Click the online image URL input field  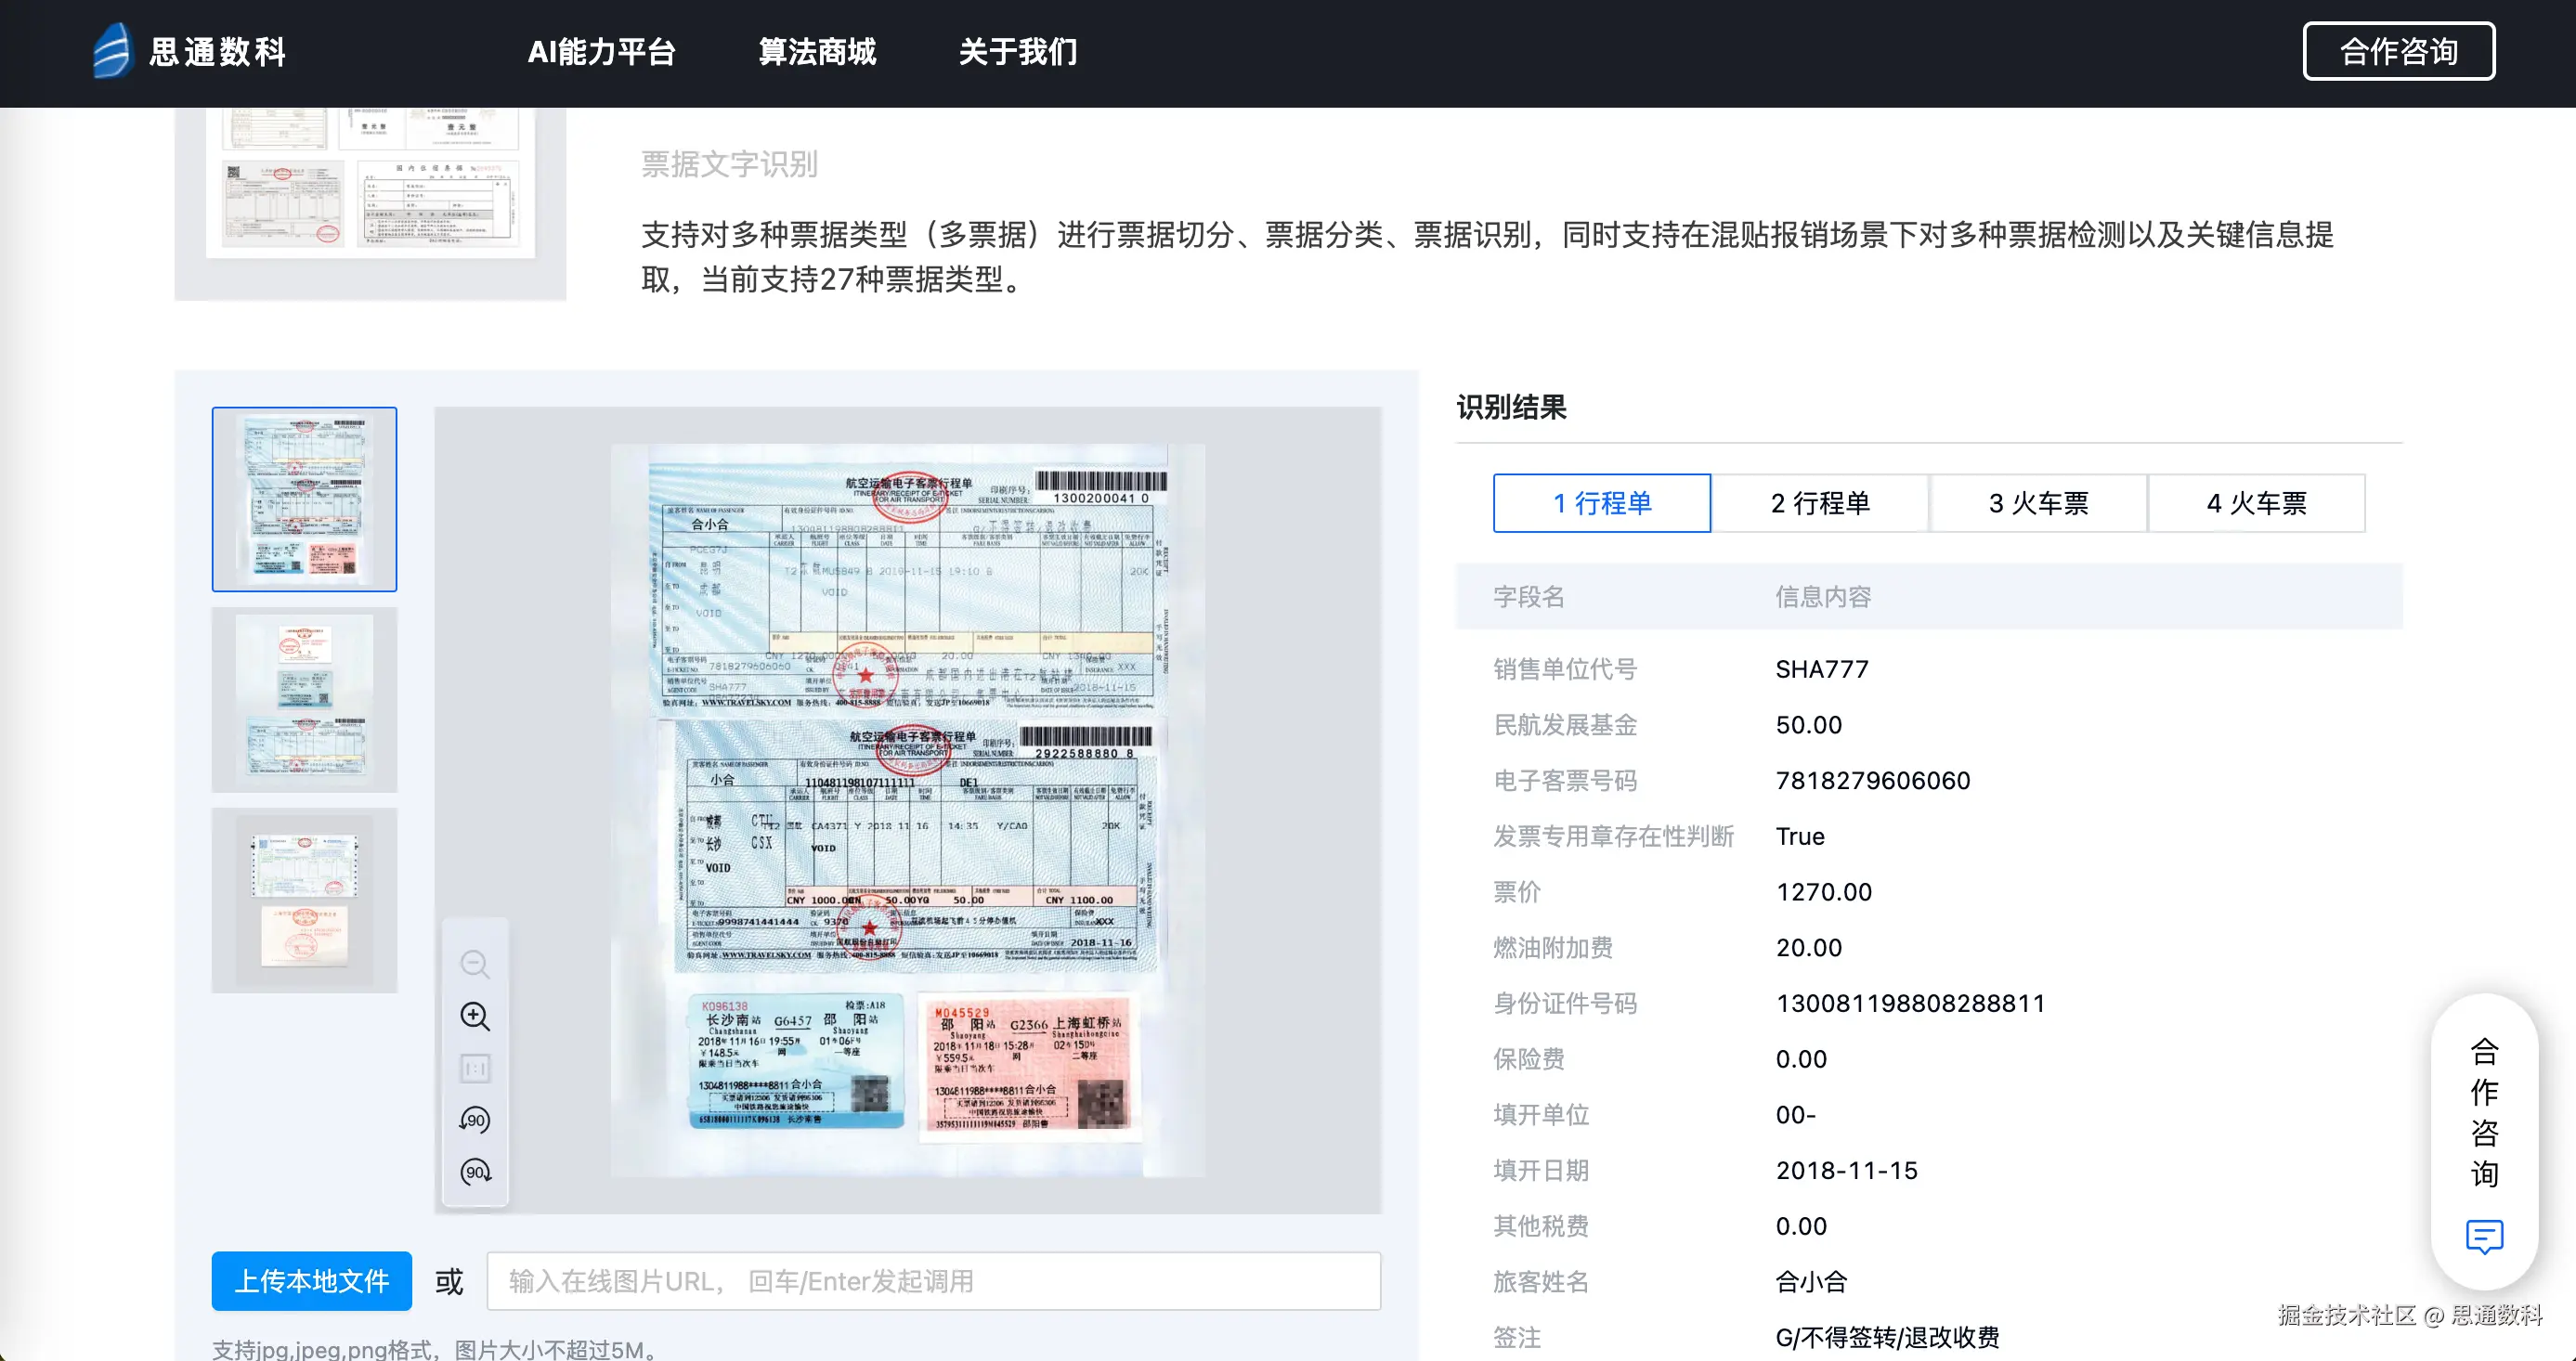point(933,1281)
